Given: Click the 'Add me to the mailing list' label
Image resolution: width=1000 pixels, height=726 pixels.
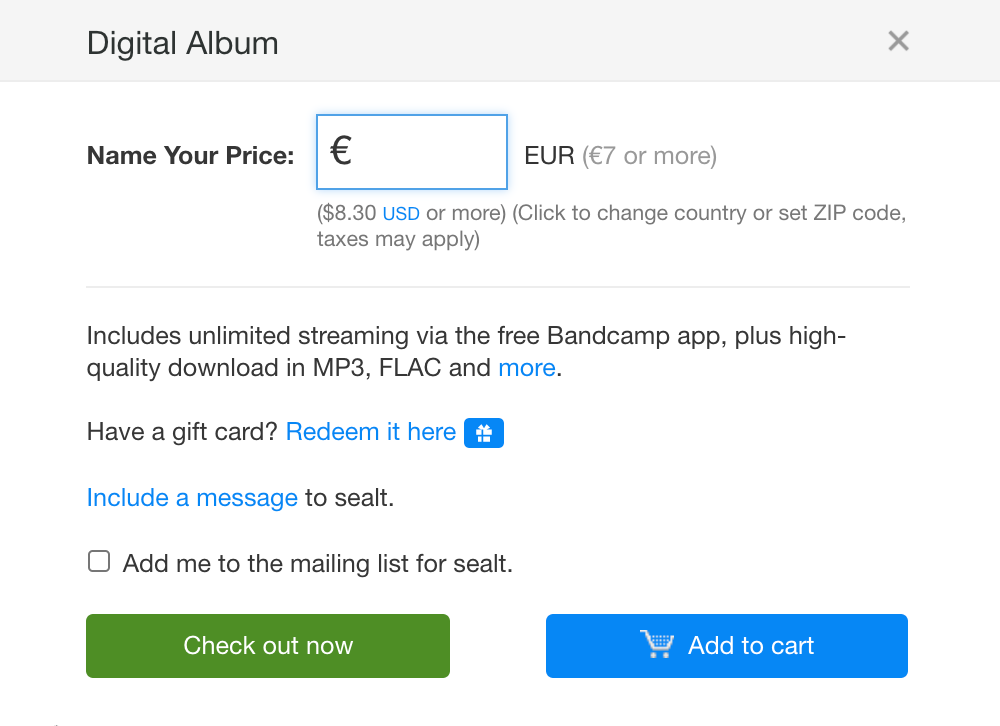Looking at the screenshot, I should 317,564.
